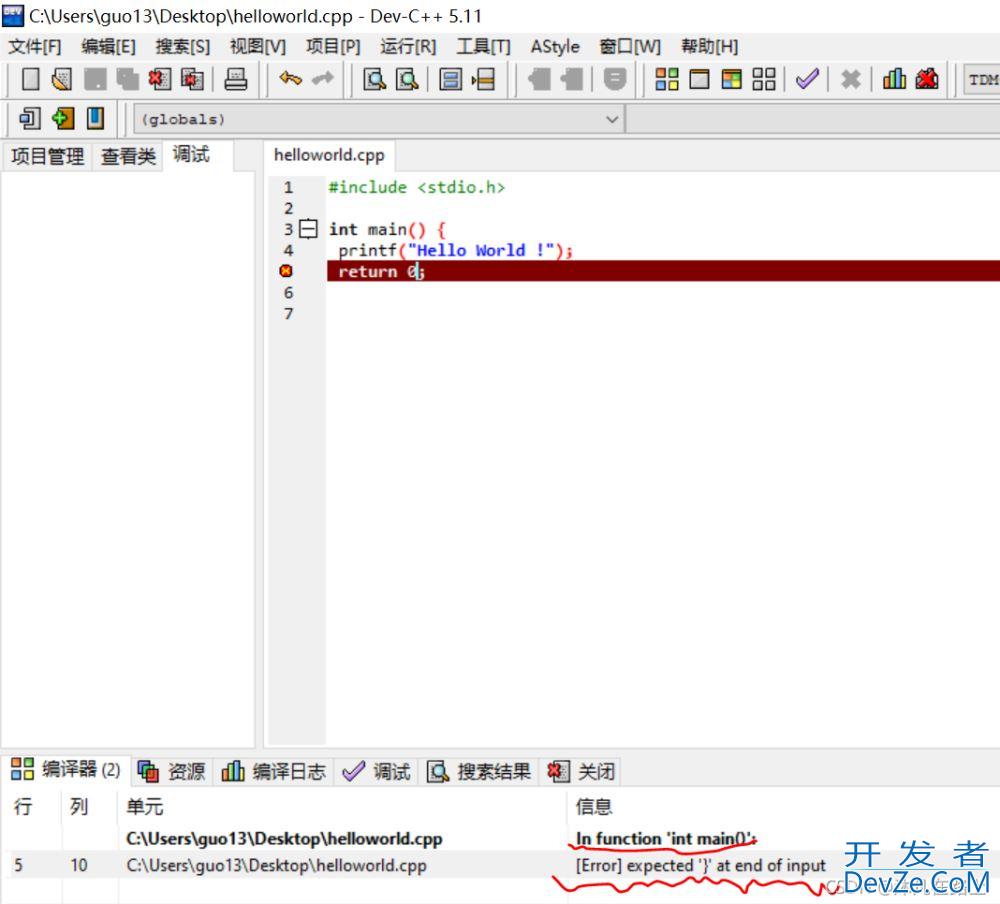Switch to the 查看类 side tab
The width and height of the screenshot is (1000, 904).
(128, 156)
